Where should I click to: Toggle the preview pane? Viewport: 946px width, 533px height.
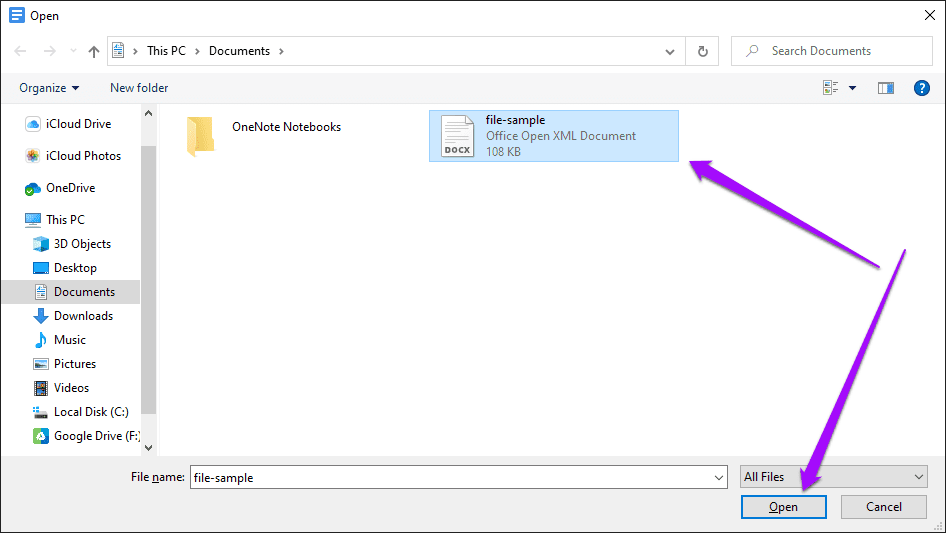pyautogui.click(x=886, y=88)
